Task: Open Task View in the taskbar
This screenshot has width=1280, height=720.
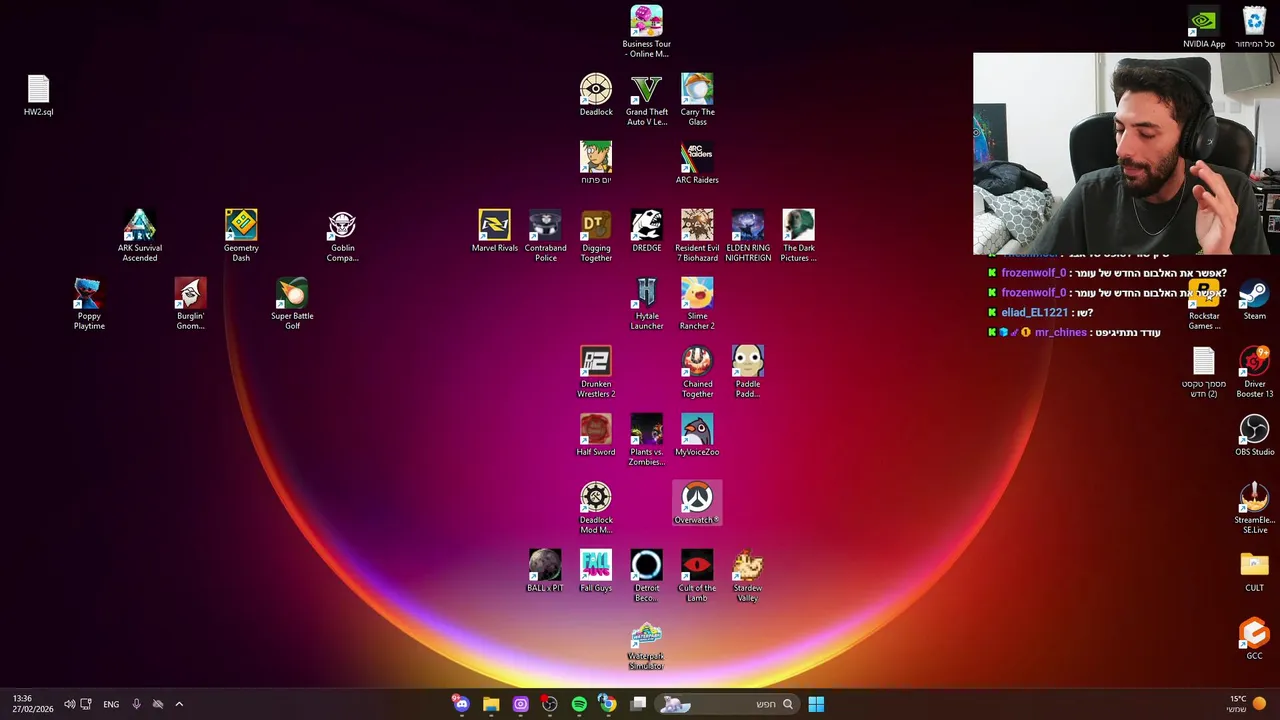Action: pos(638,704)
